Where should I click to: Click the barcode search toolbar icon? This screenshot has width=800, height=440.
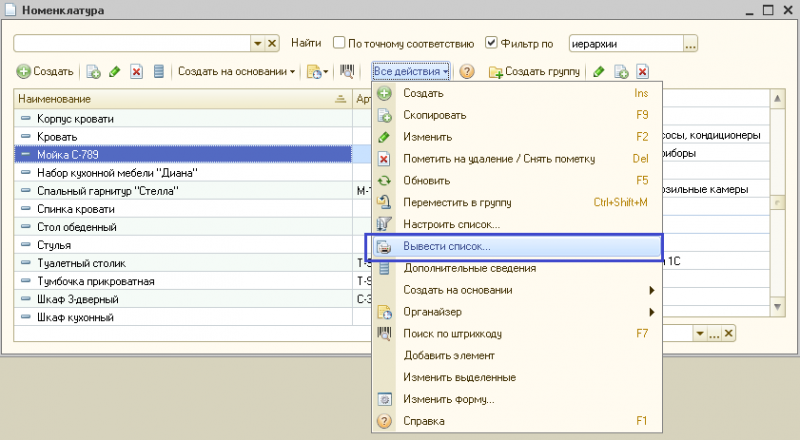tap(347, 71)
